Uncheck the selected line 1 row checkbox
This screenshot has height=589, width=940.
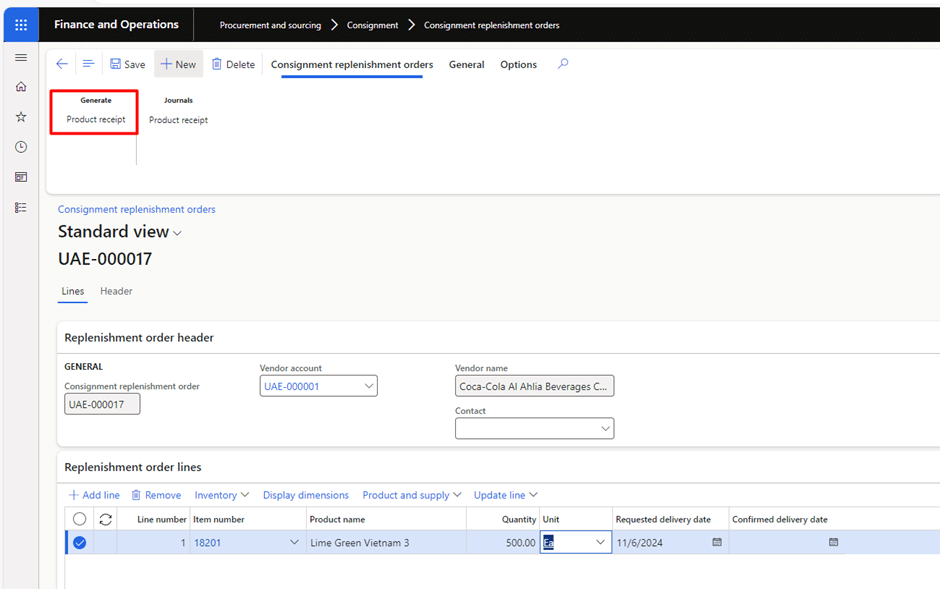(79, 543)
